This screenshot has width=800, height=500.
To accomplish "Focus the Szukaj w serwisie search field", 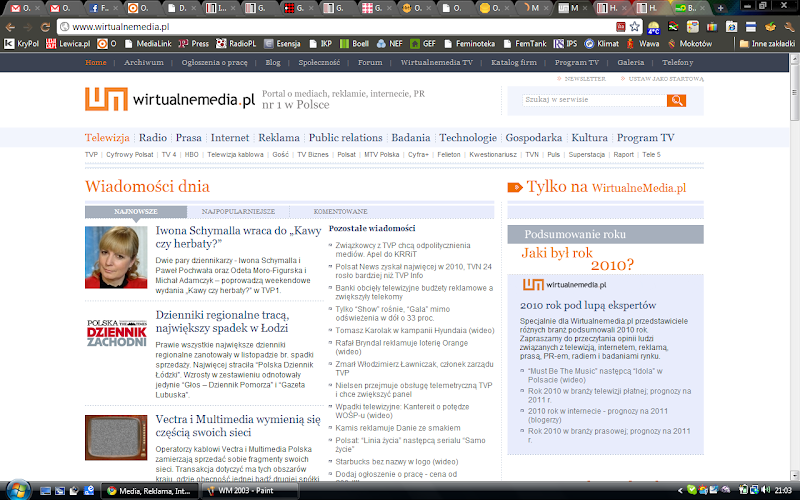I will 594,100.
